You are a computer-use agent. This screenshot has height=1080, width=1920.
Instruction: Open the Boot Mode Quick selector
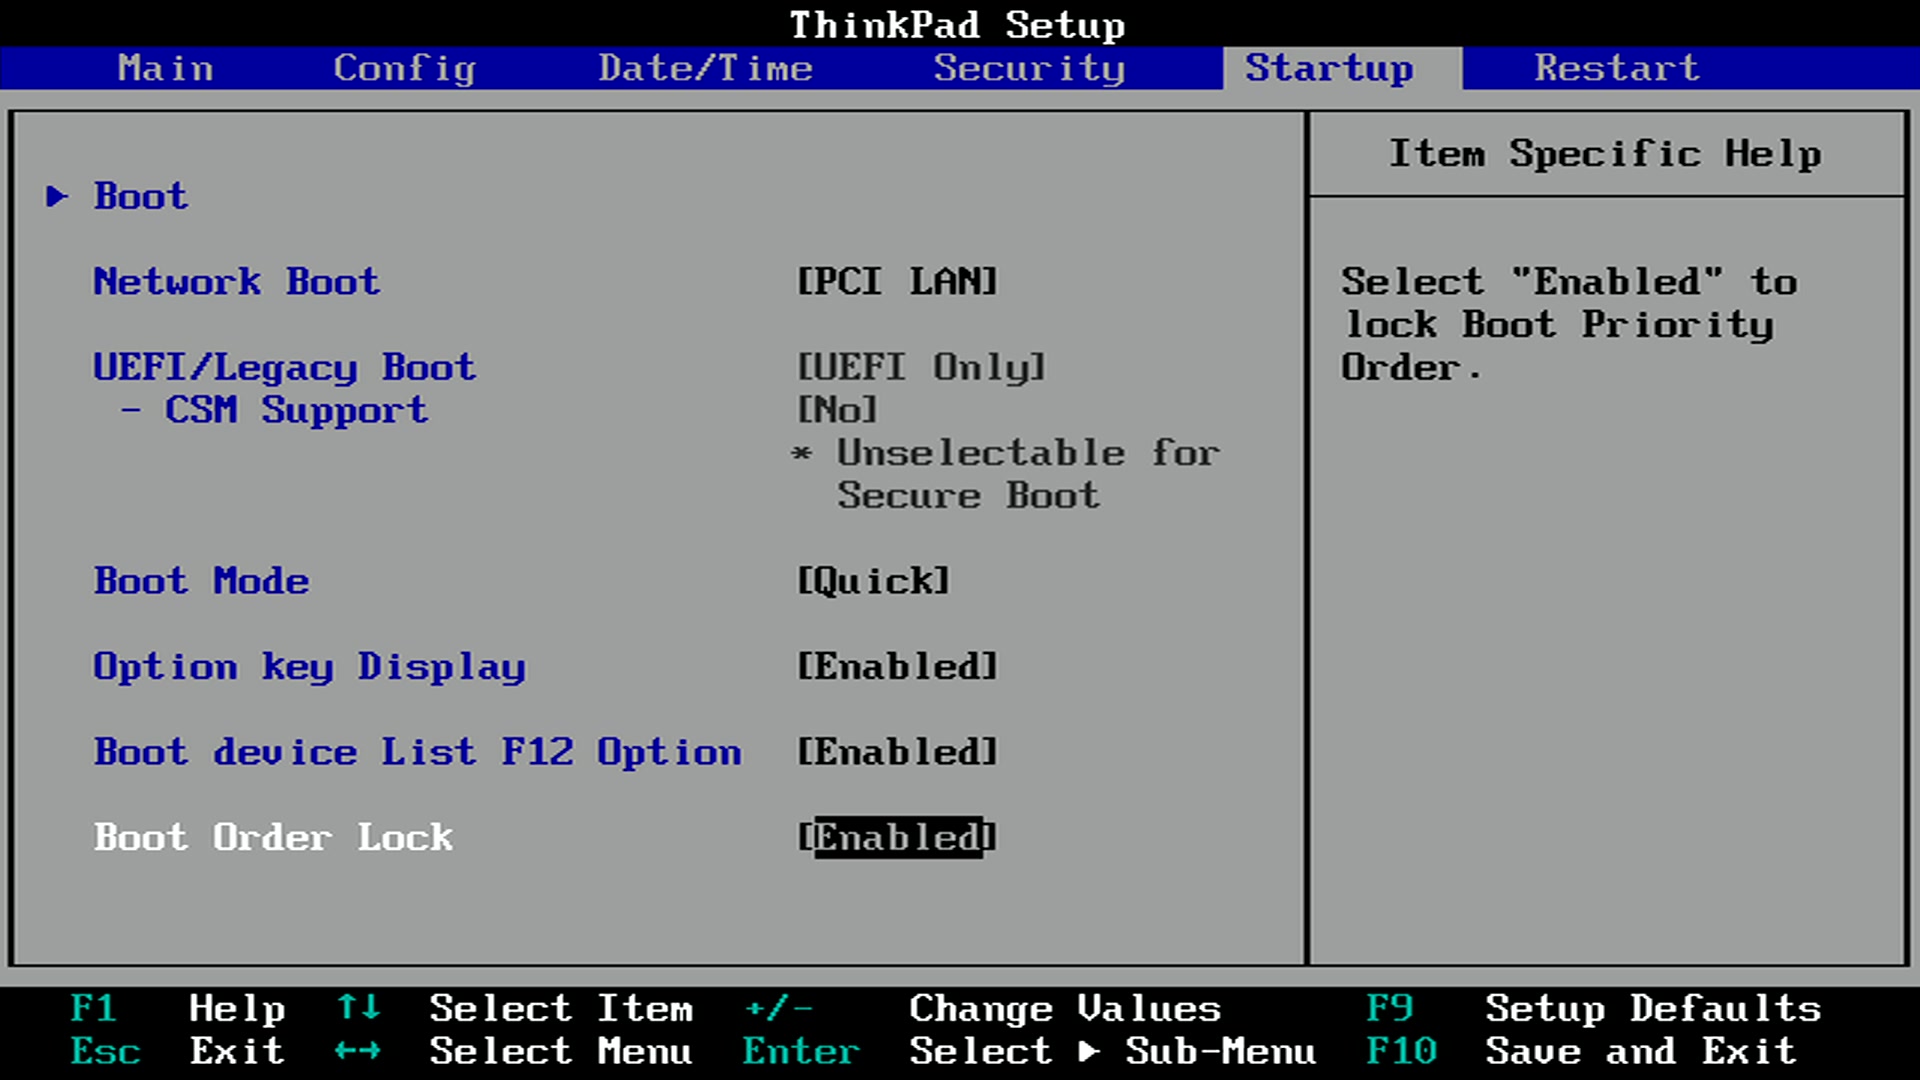(873, 581)
